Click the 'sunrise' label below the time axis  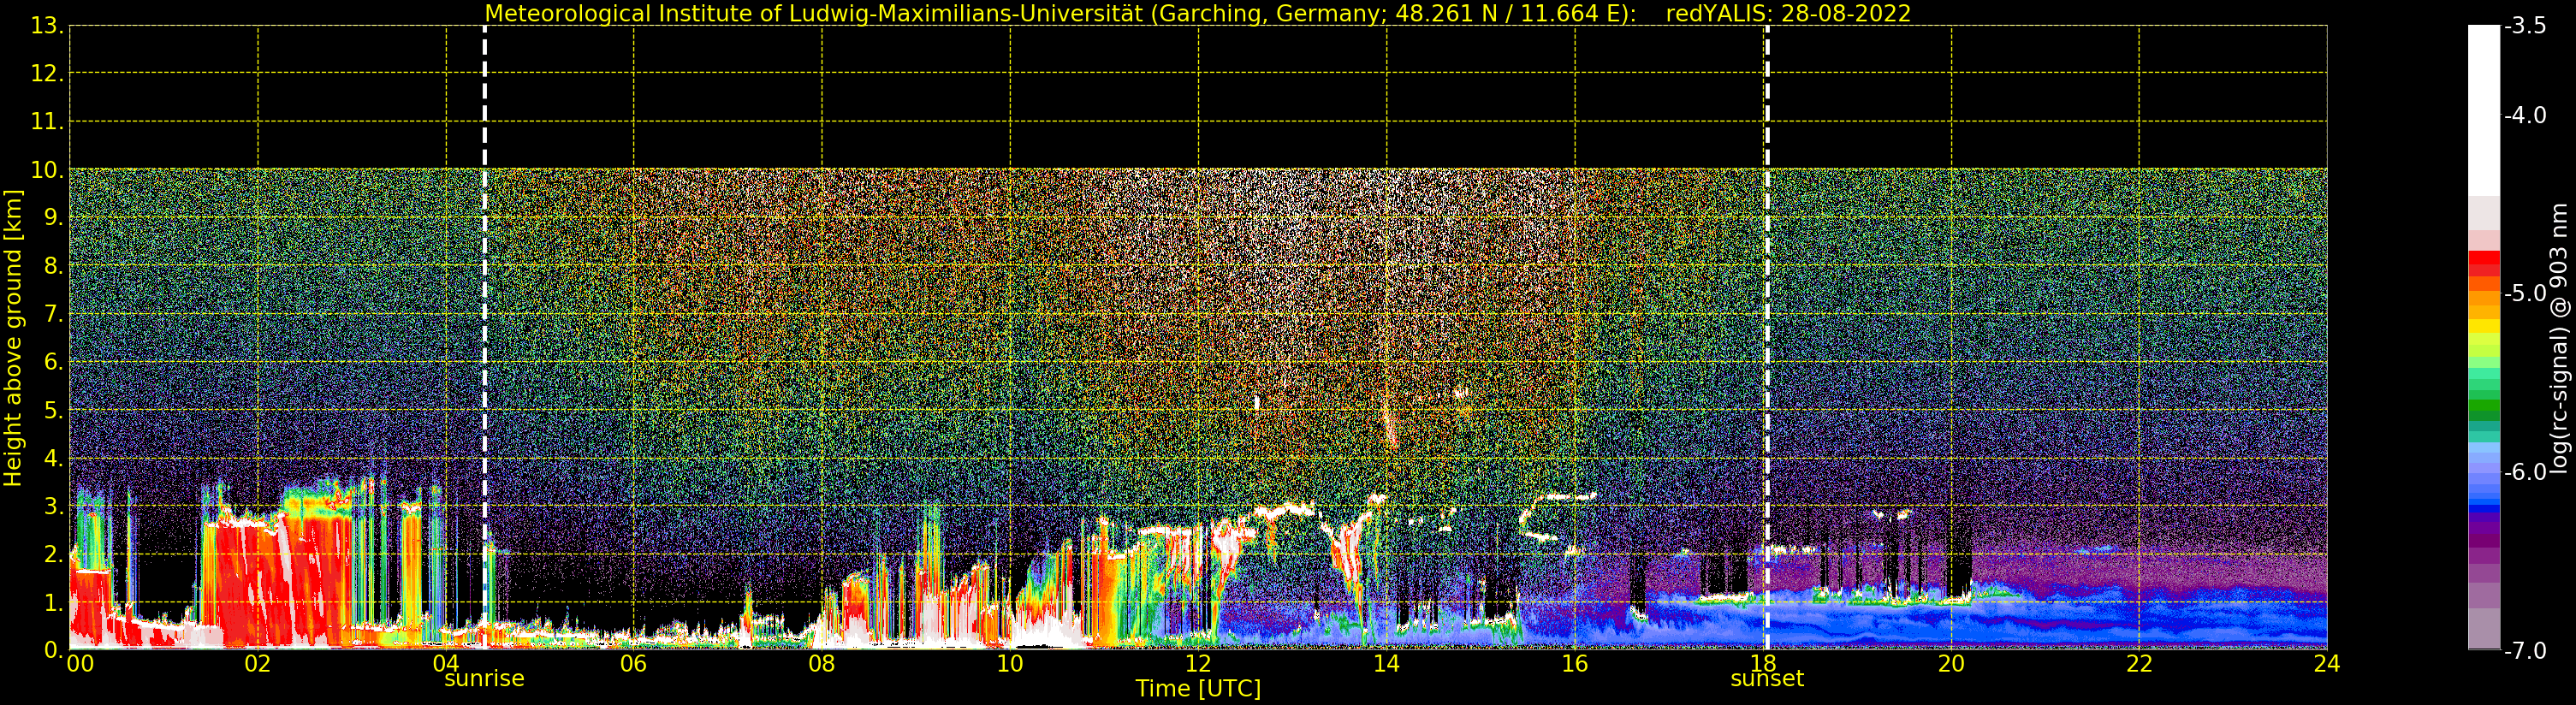point(484,678)
